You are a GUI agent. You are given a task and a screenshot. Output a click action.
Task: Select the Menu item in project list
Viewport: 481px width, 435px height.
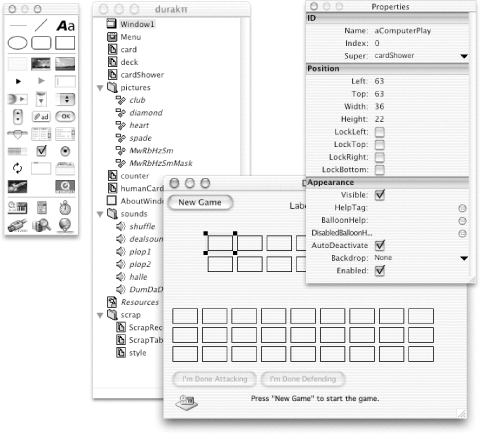click(131, 37)
